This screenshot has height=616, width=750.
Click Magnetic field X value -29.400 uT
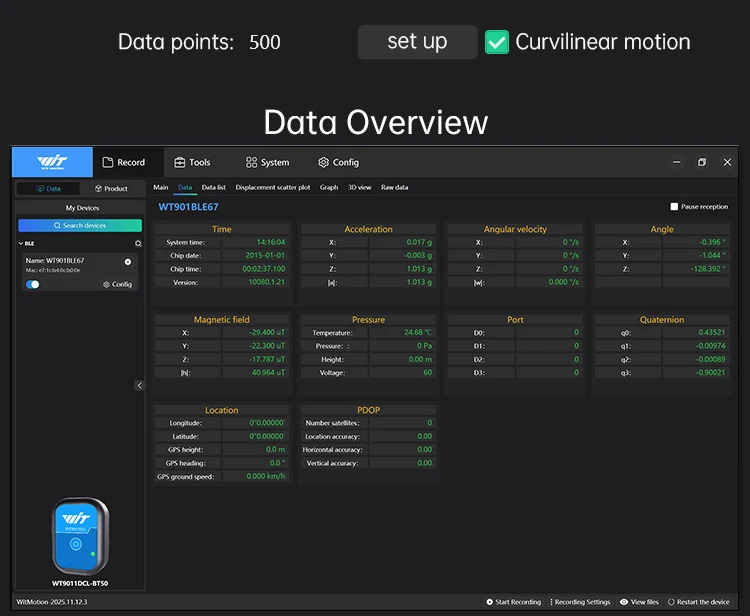267,332
